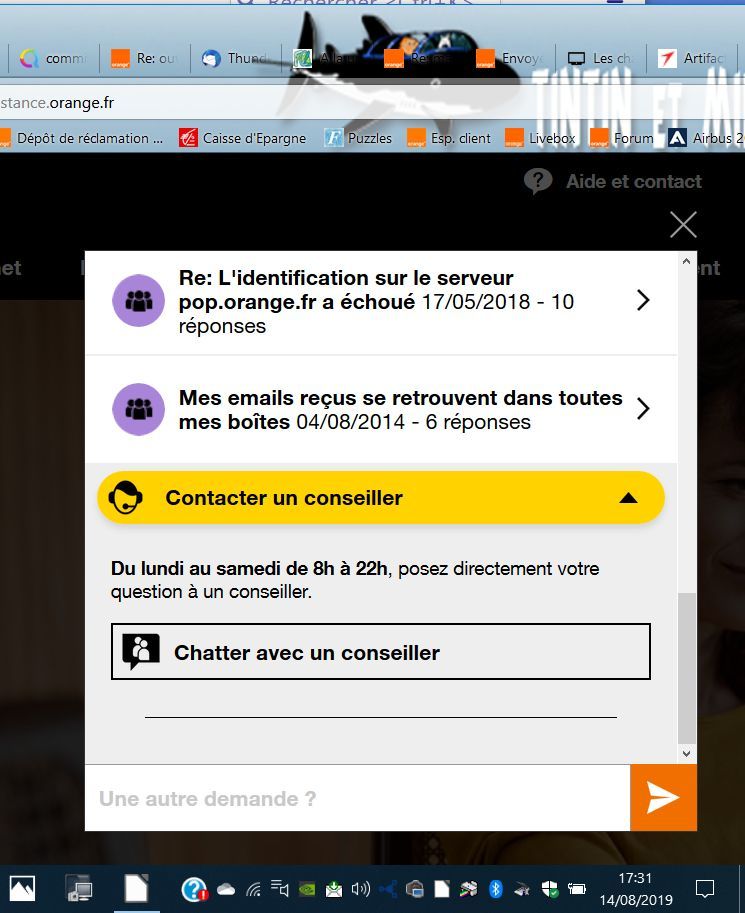The image size is (745, 913).
Task: Click the panel scrollbar up arrow
Action: click(x=686, y=261)
